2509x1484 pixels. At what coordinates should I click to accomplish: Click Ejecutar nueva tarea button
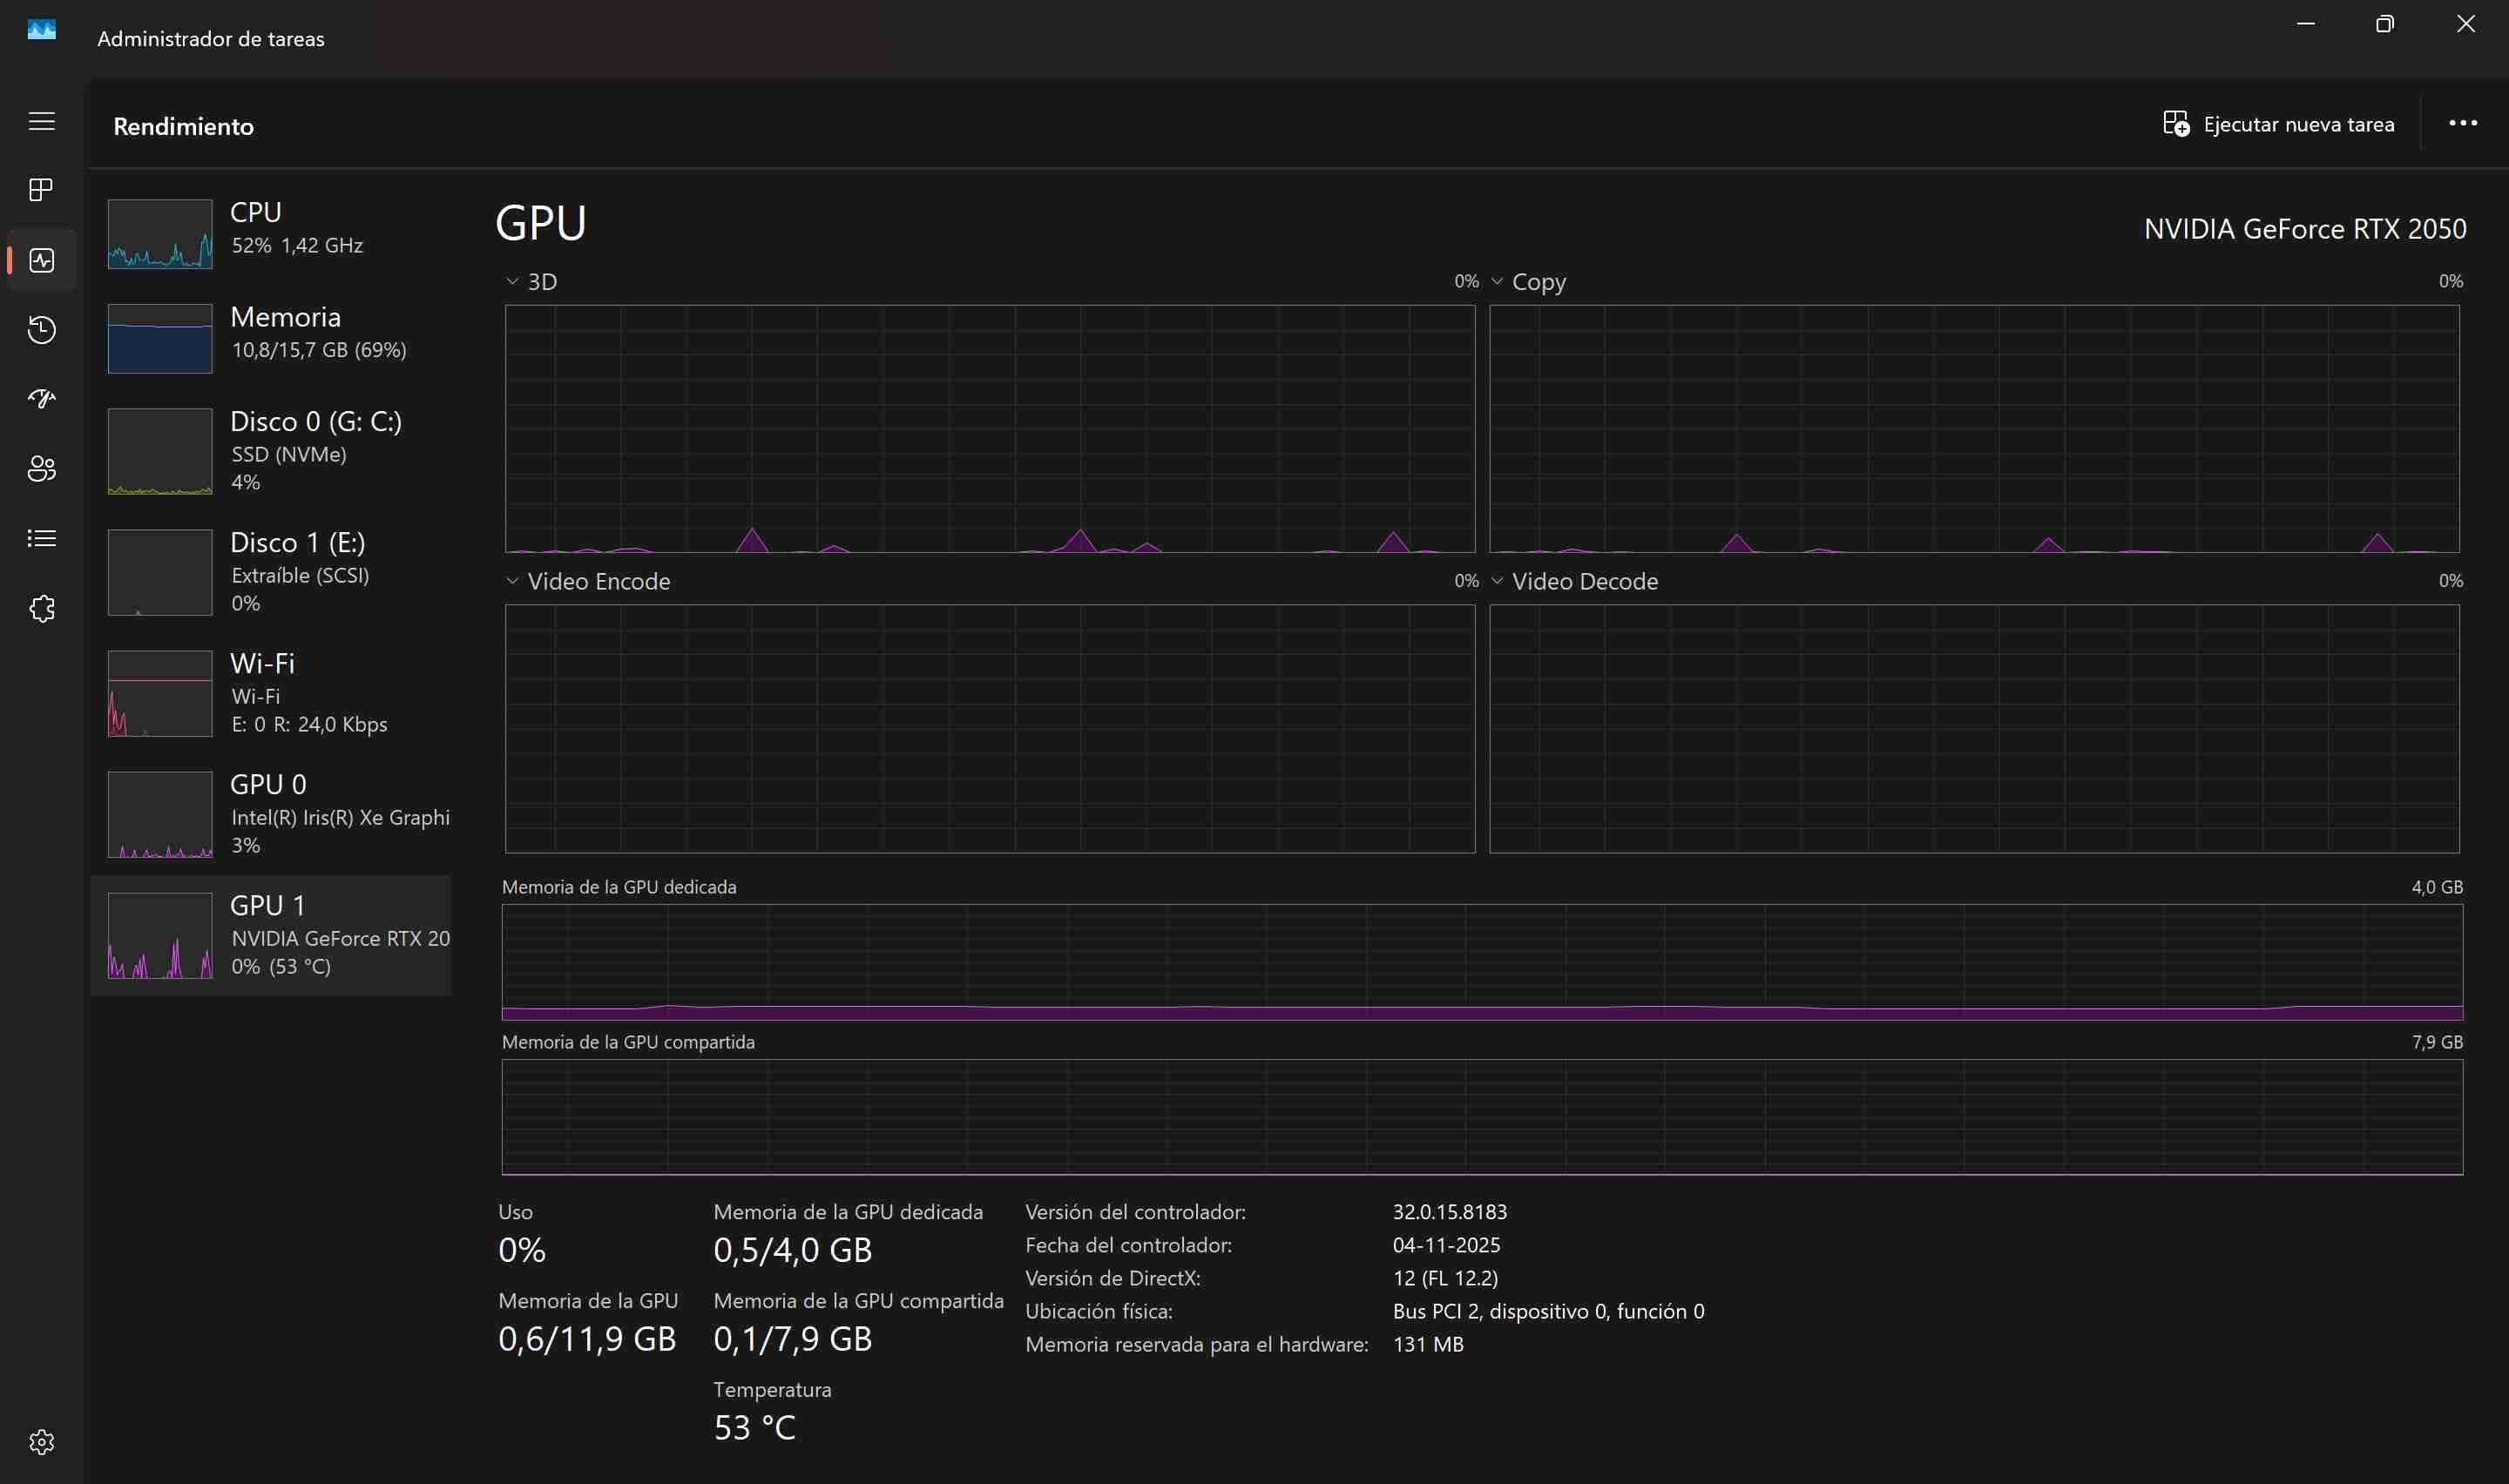pyautogui.click(x=2278, y=124)
